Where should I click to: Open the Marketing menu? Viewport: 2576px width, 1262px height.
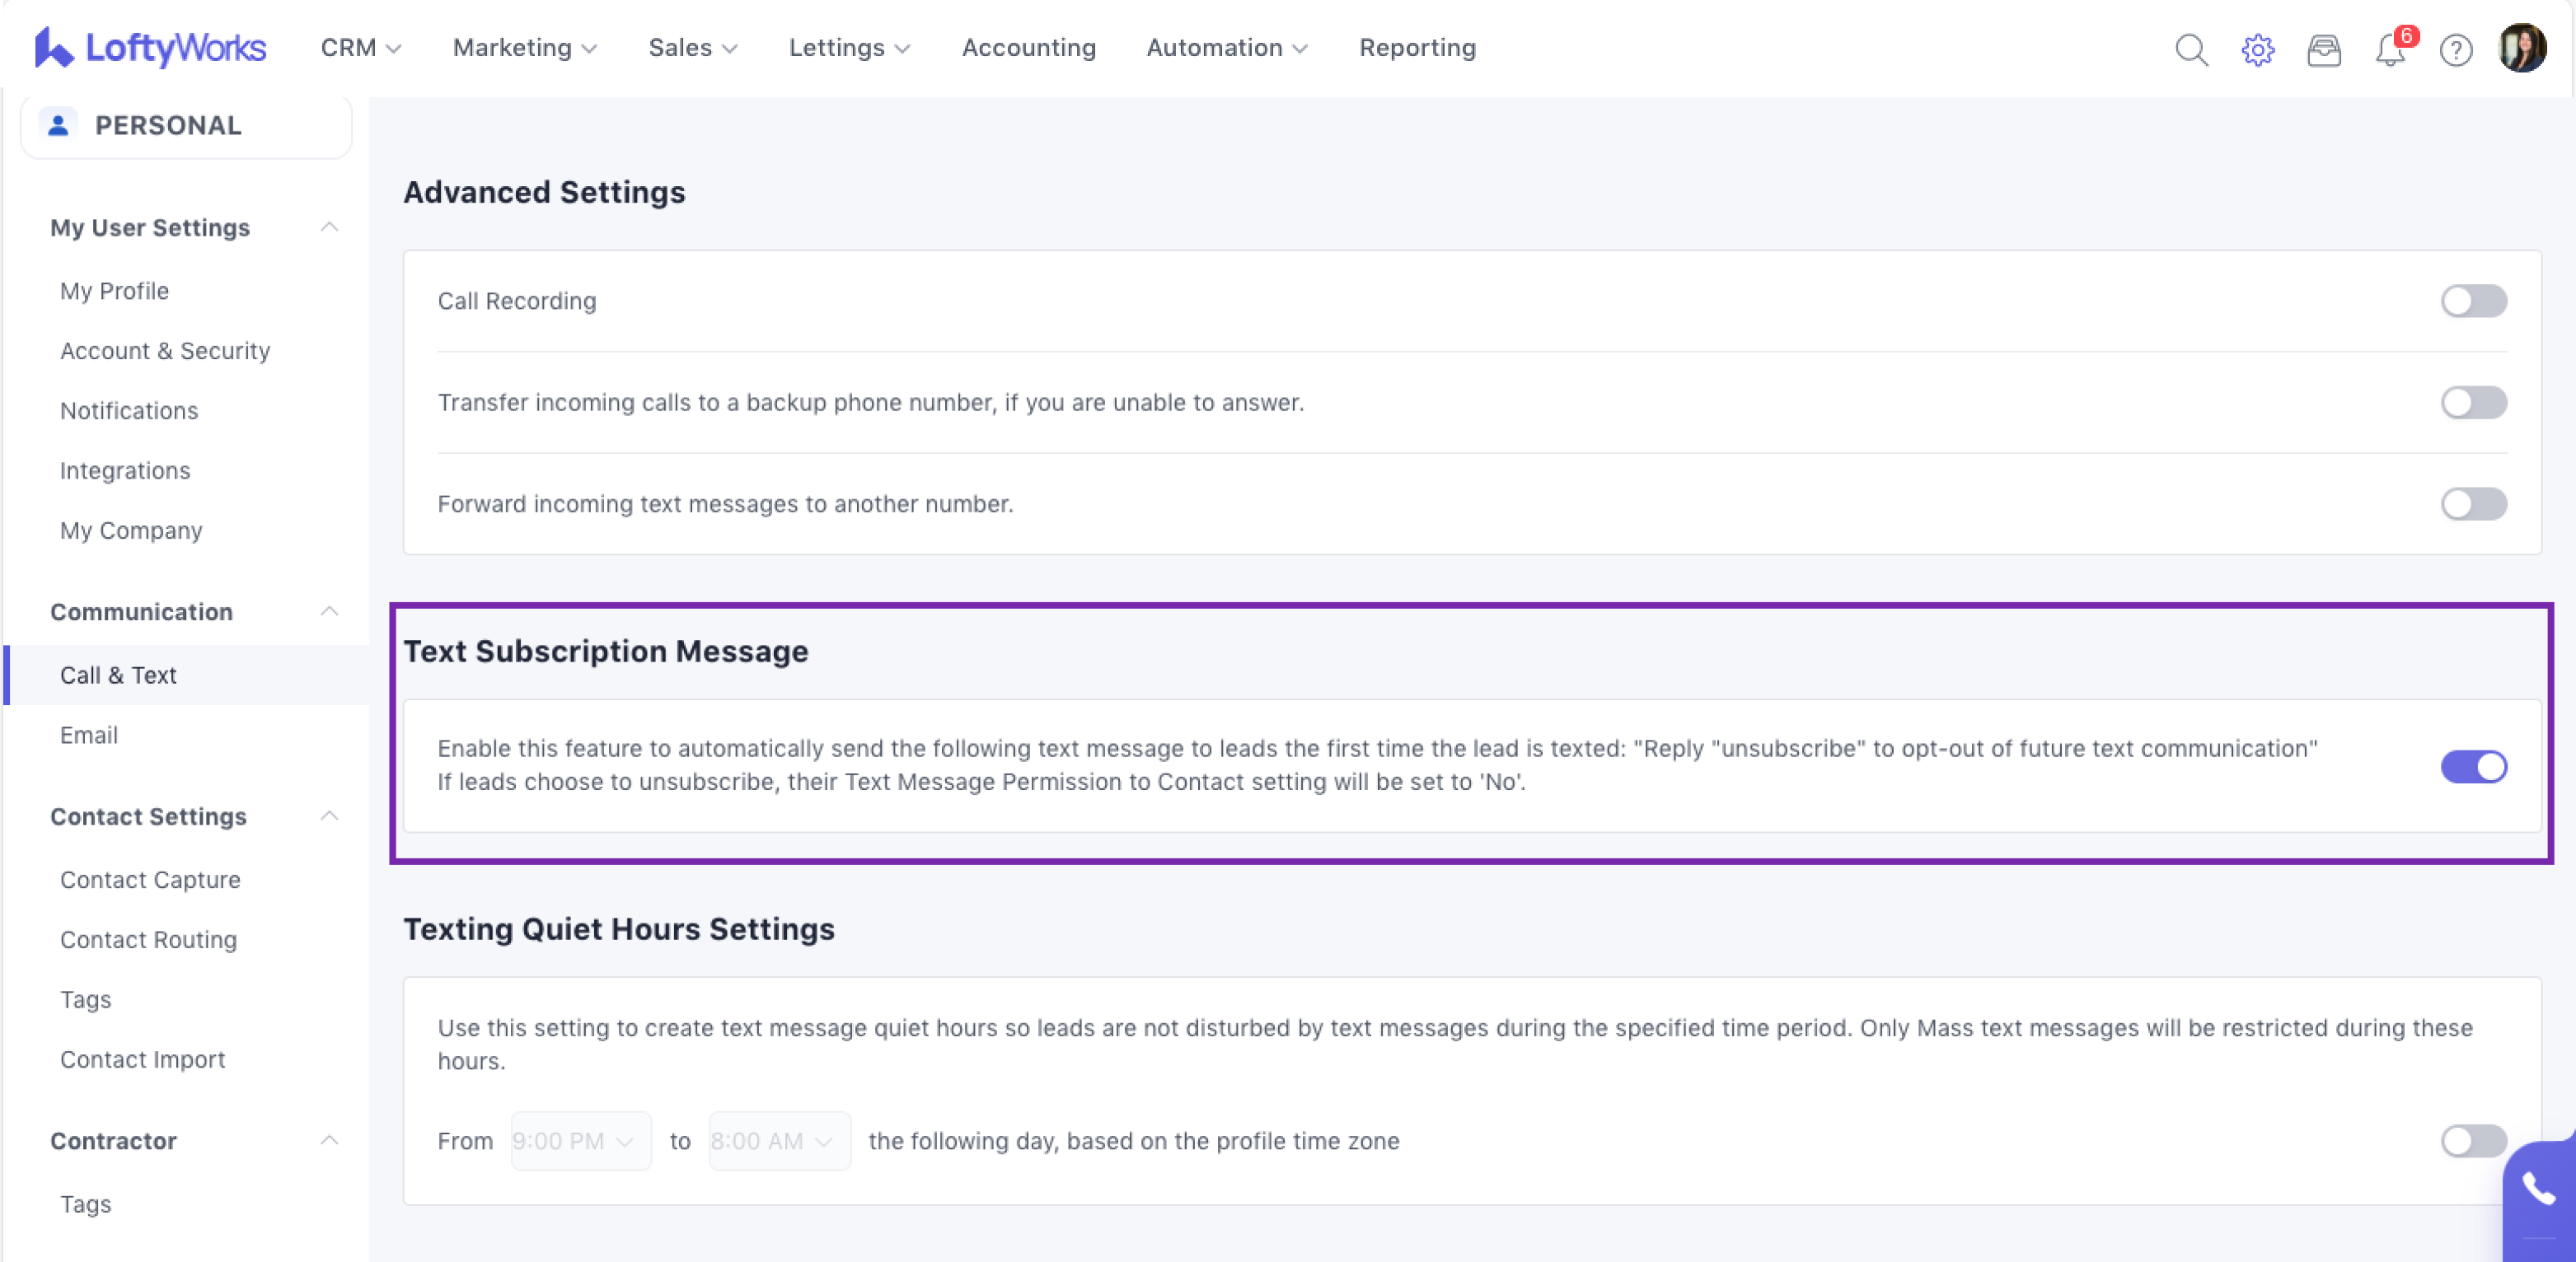pos(524,48)
